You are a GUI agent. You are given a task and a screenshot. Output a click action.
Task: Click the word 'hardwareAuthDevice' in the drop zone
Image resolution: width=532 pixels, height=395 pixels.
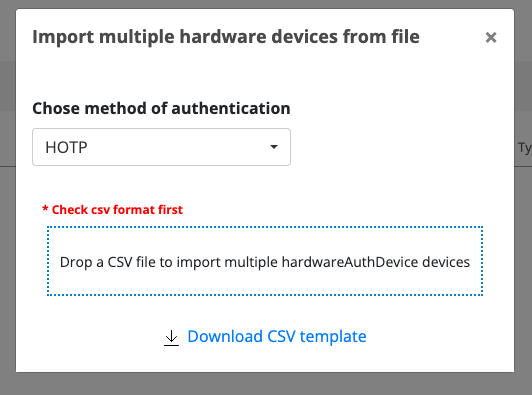pyautogui.click(x=350, y=262)
